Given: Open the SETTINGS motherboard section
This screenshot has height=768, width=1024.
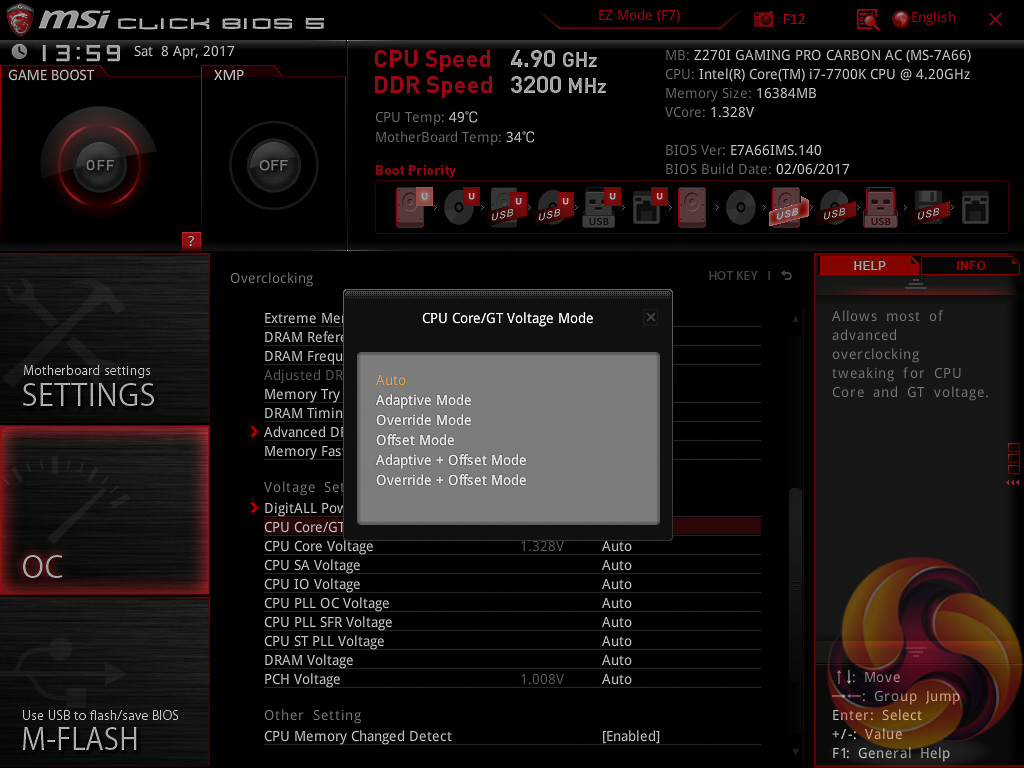Looking at the screenshot, I should pos(104,339).
